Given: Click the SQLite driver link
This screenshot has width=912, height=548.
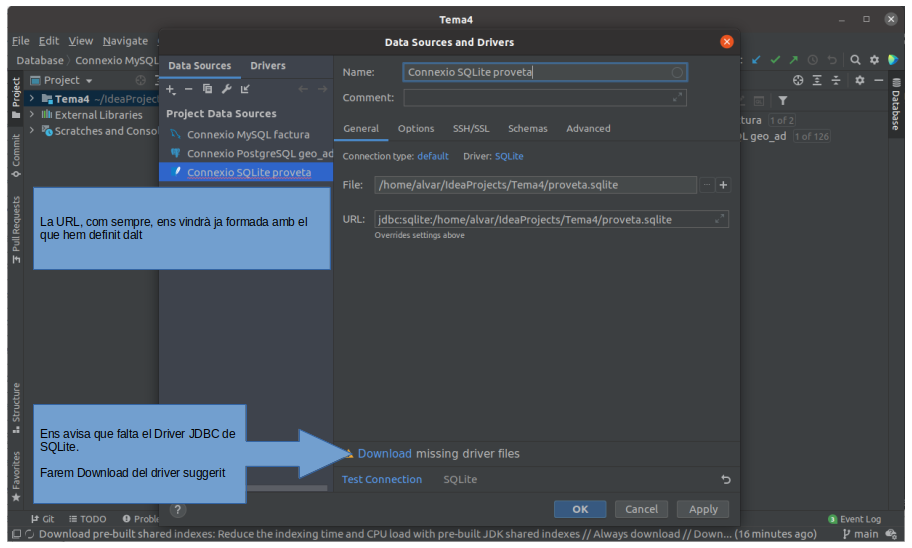Looking at the screenshot, I should click(x=509, y=156).
